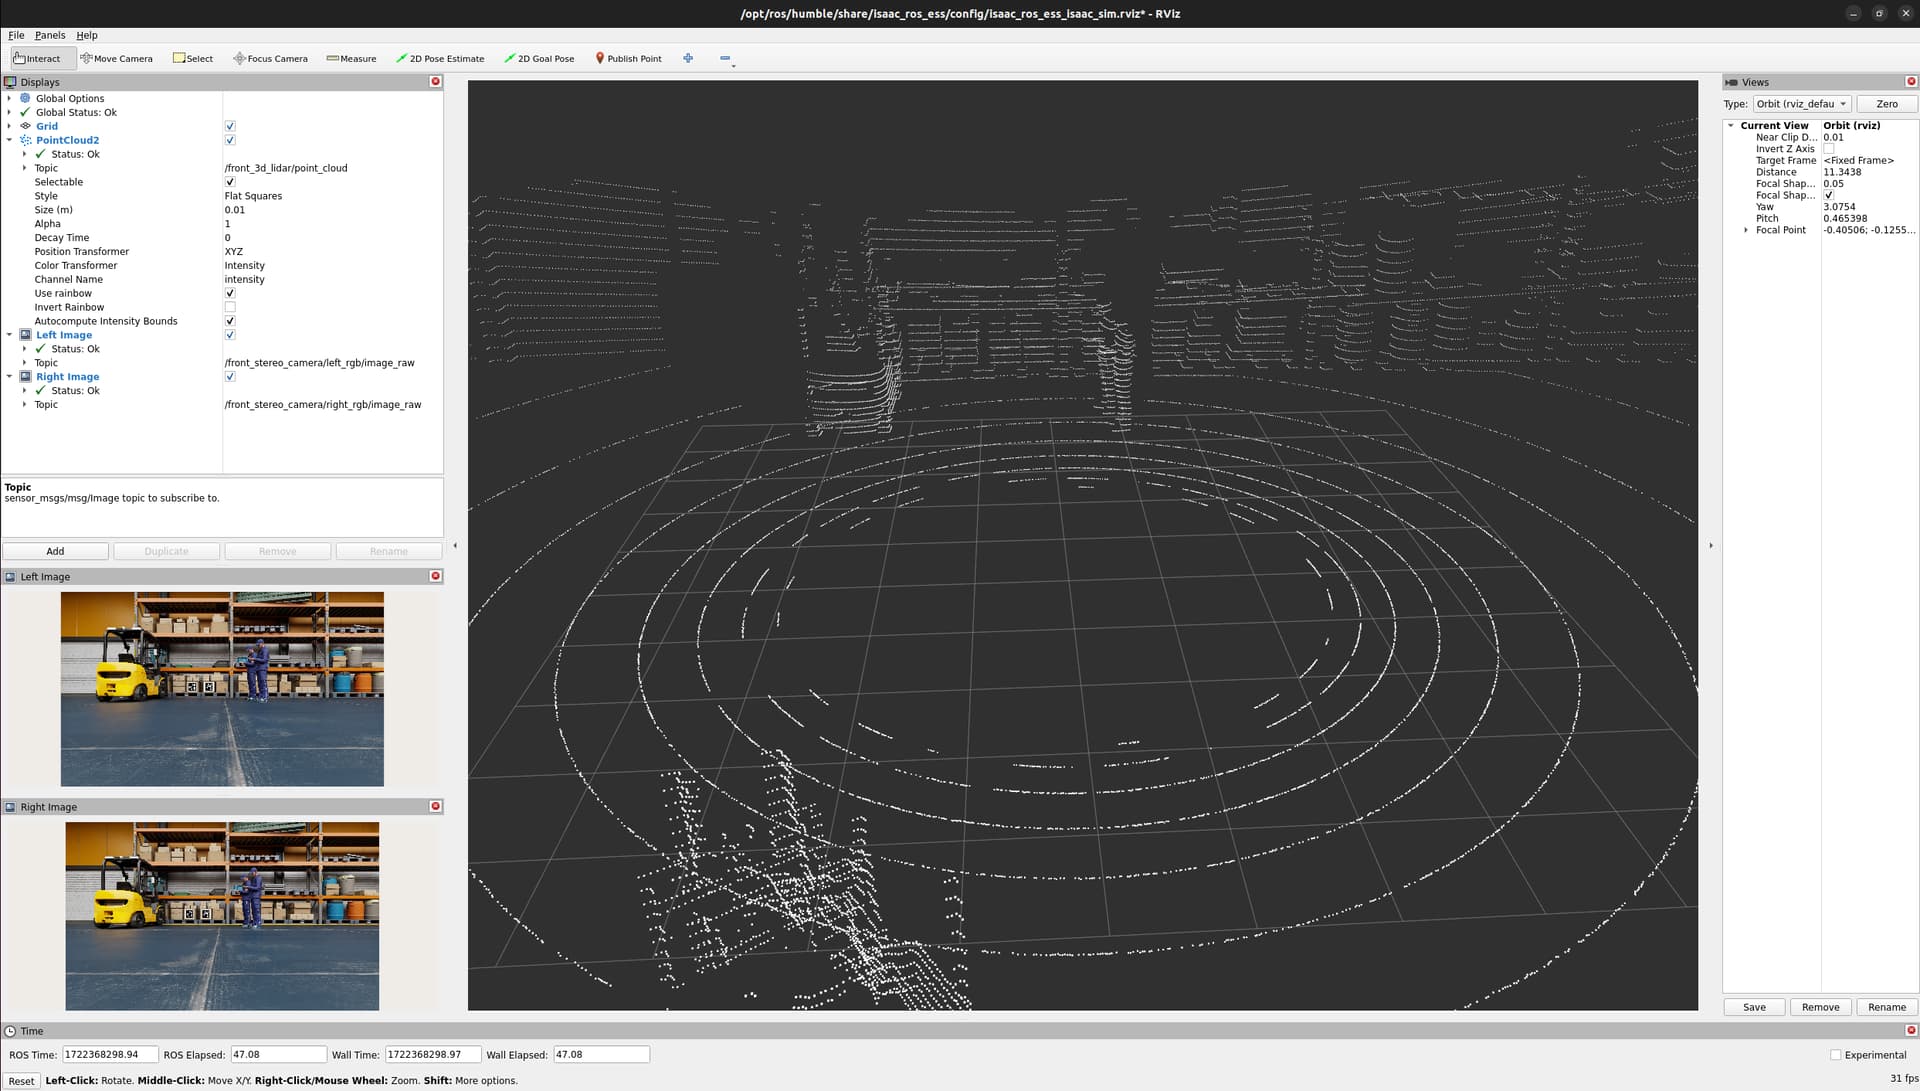The width and height of the screenshot is (1920, 1091).
Task: Open the Panels menu
Action: click(50, 35)
